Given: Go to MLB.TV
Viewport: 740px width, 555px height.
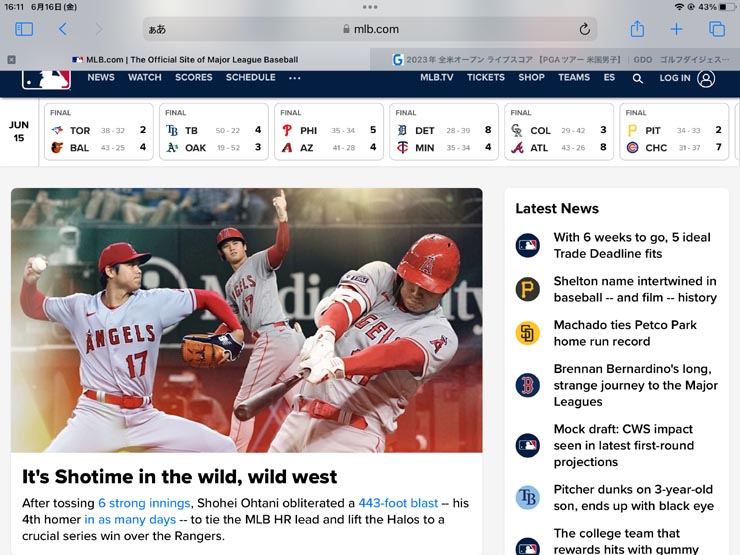Looking at the screenshot, I should click(x=437, y=77).
